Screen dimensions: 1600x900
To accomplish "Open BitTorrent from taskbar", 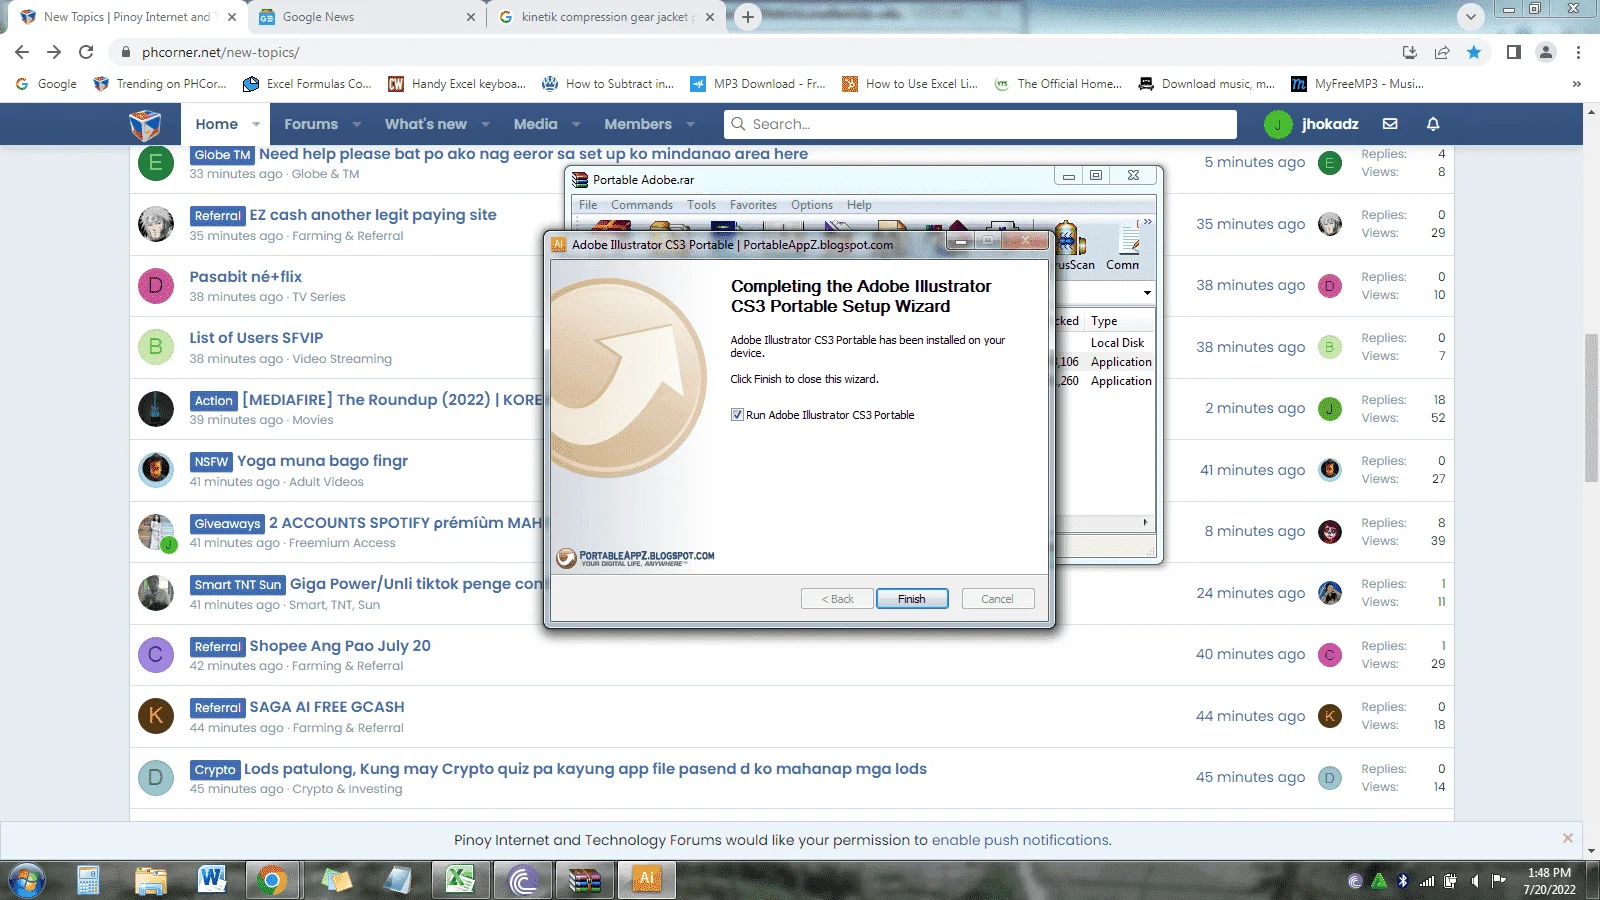I will (522, 880).
